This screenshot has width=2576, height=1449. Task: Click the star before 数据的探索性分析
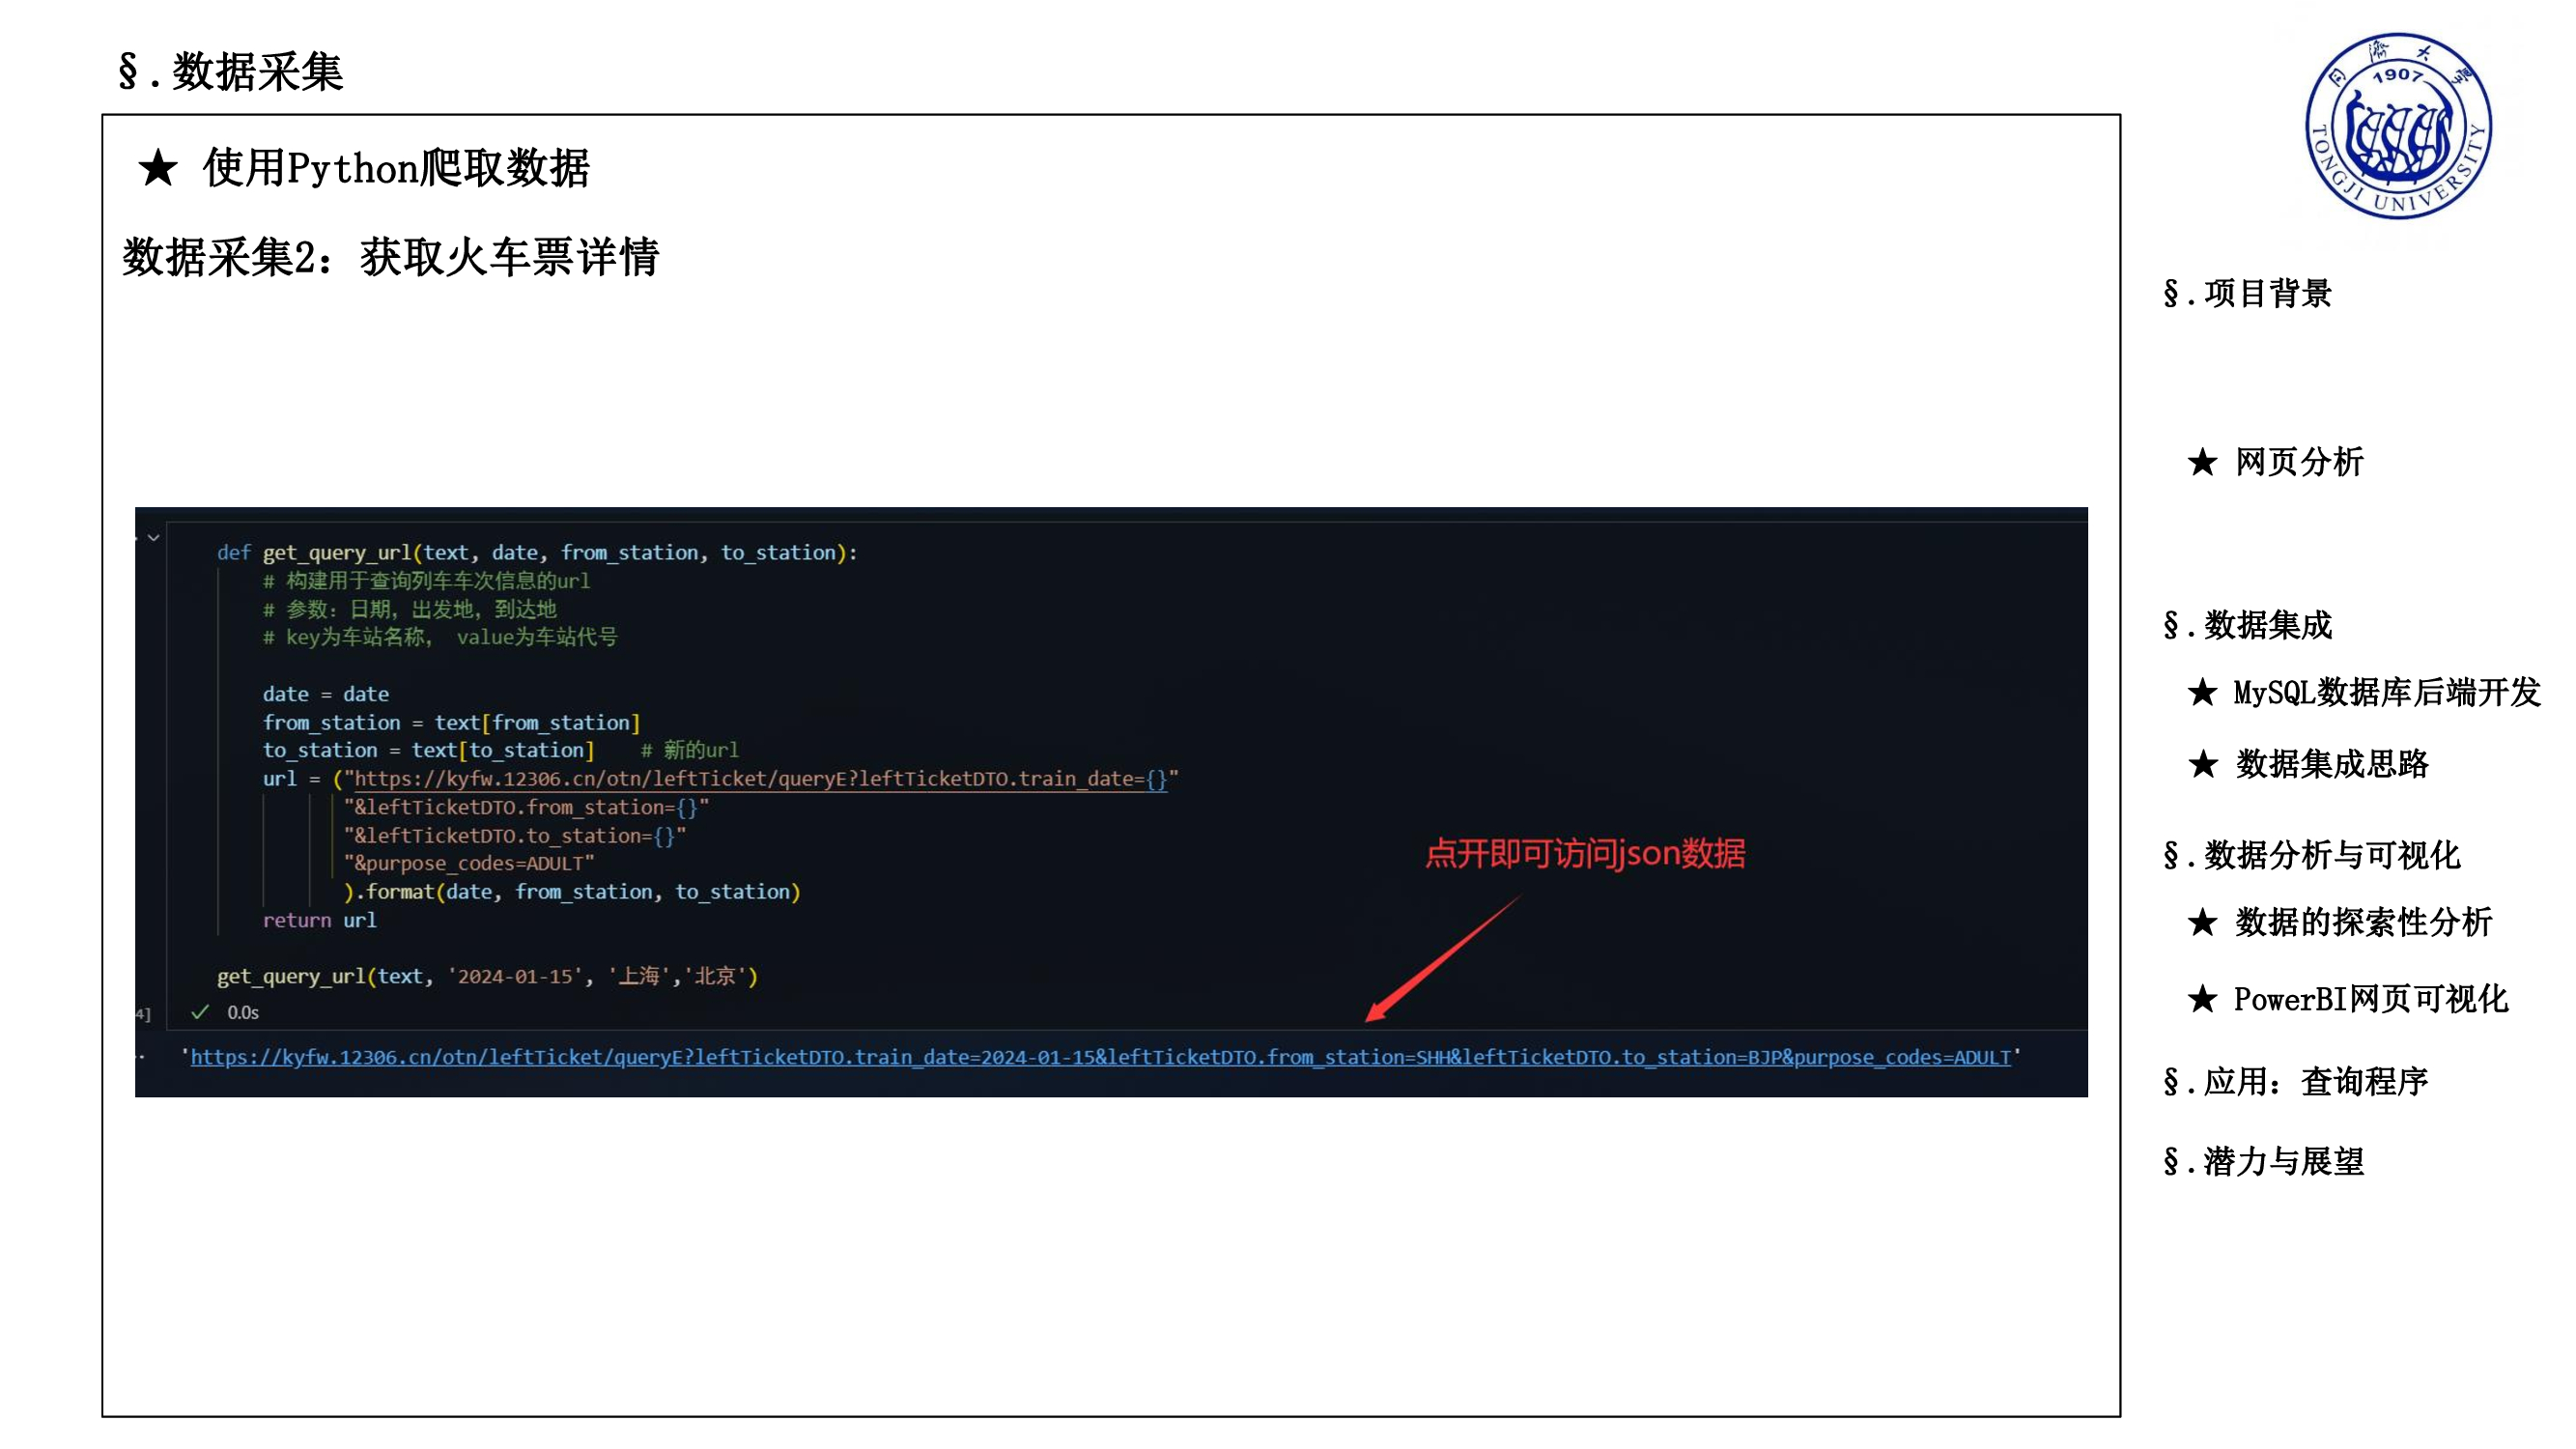coord(2202,922)
